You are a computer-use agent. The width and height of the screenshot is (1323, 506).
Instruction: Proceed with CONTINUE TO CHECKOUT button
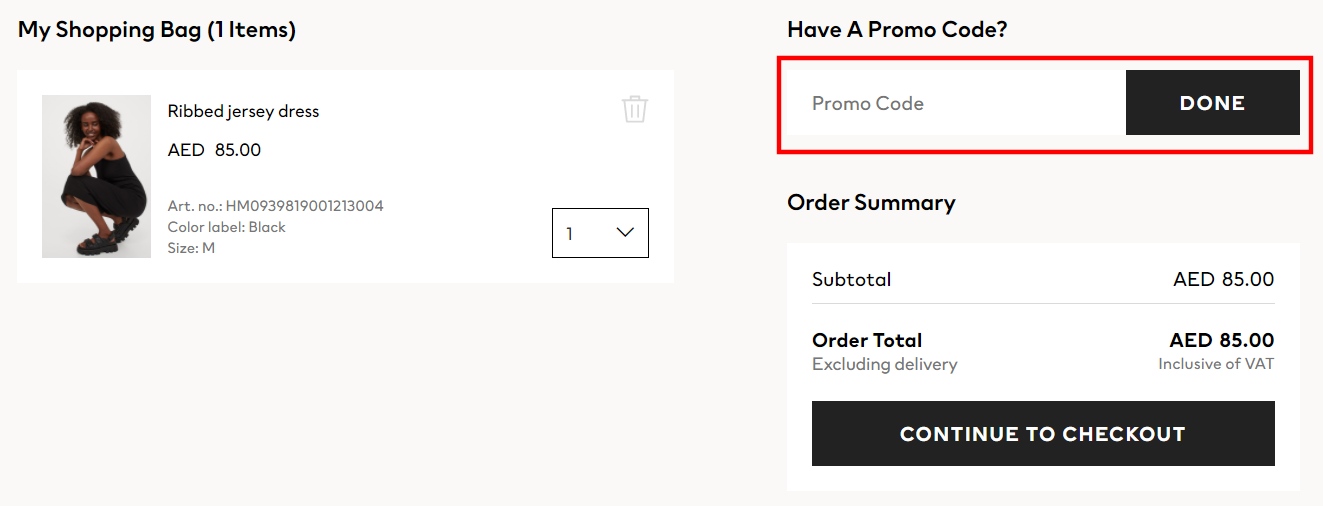1043,434
